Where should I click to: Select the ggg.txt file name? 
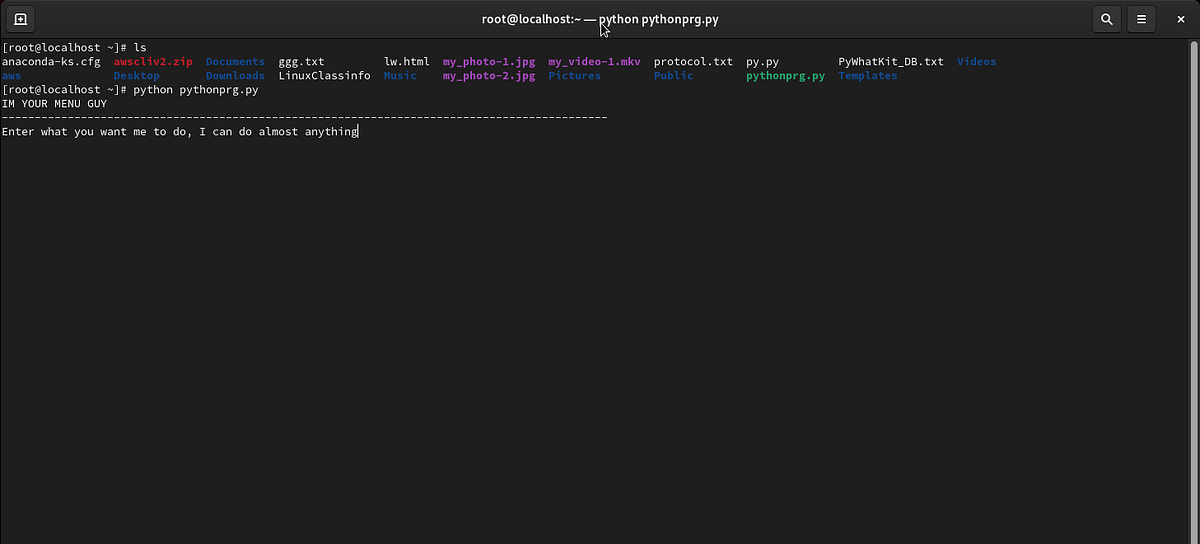point(301,62)
